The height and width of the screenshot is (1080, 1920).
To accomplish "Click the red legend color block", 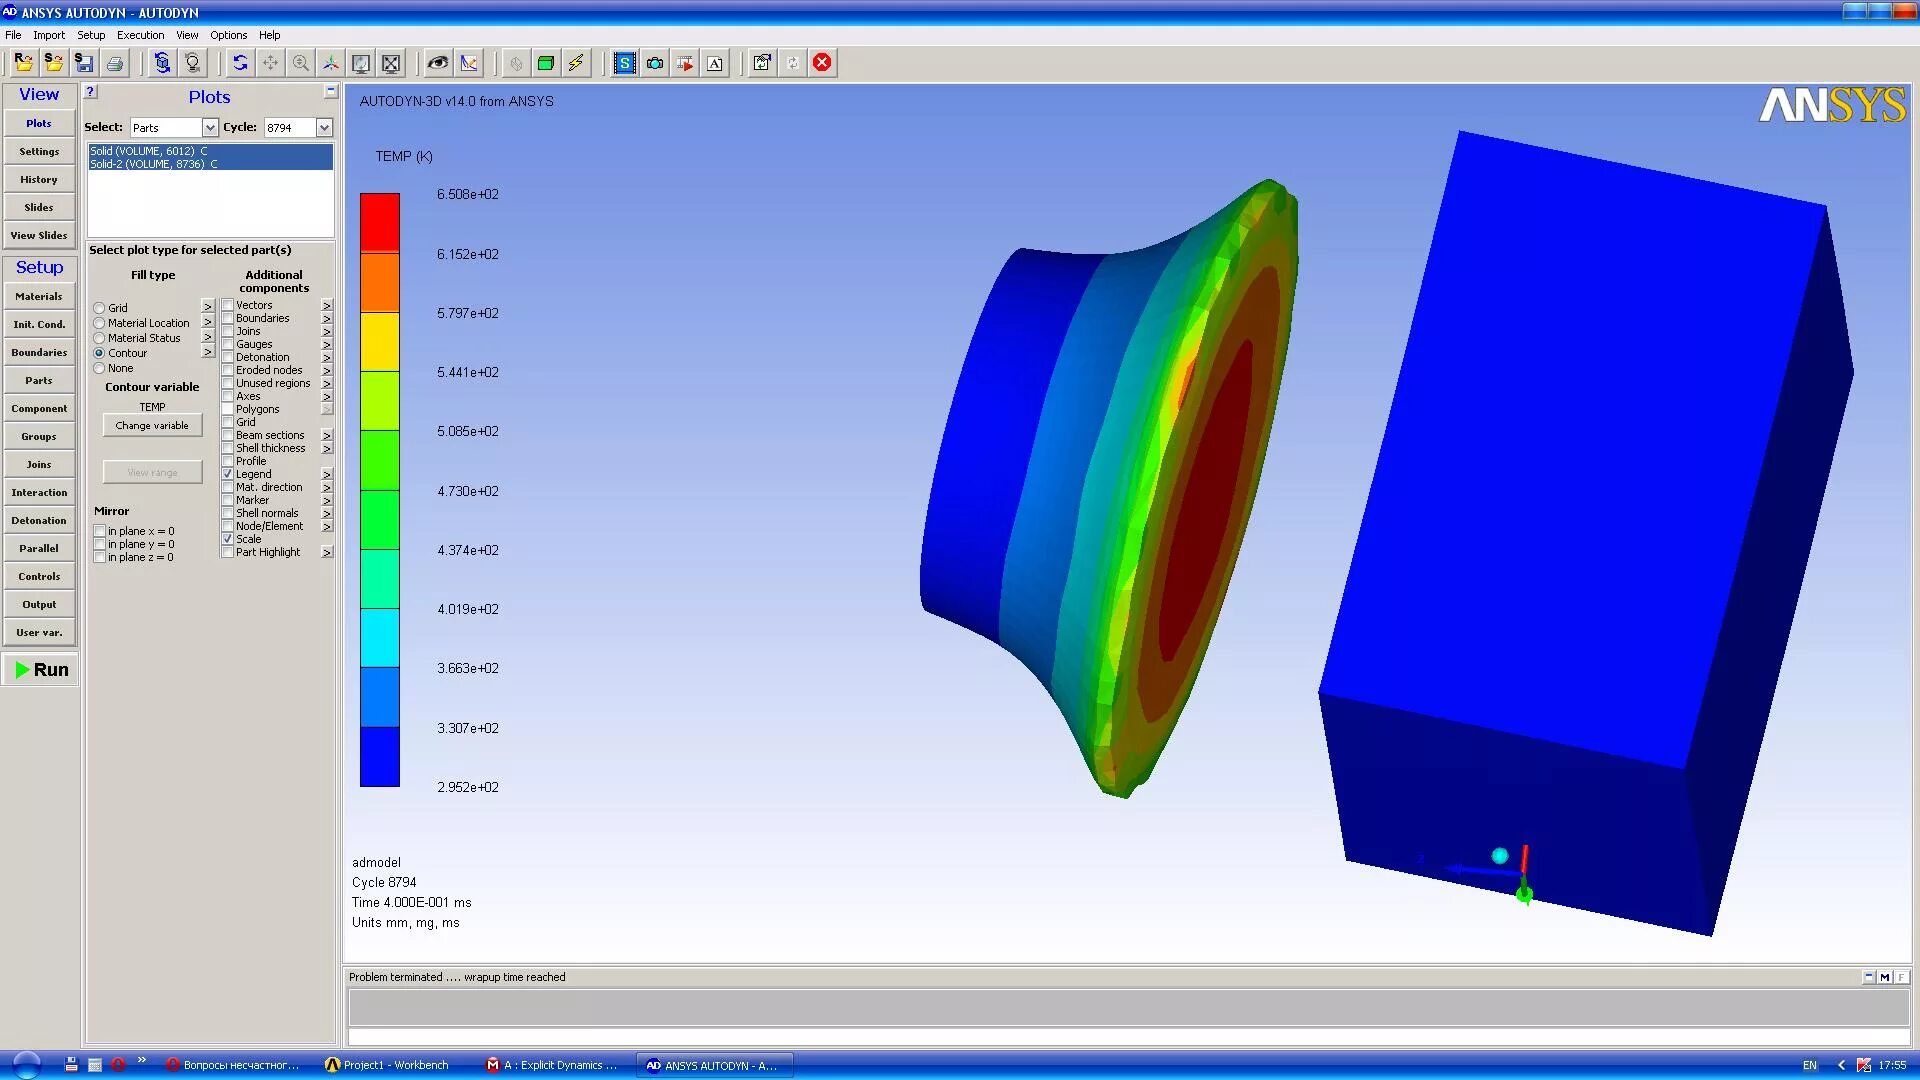I will 380,223.
